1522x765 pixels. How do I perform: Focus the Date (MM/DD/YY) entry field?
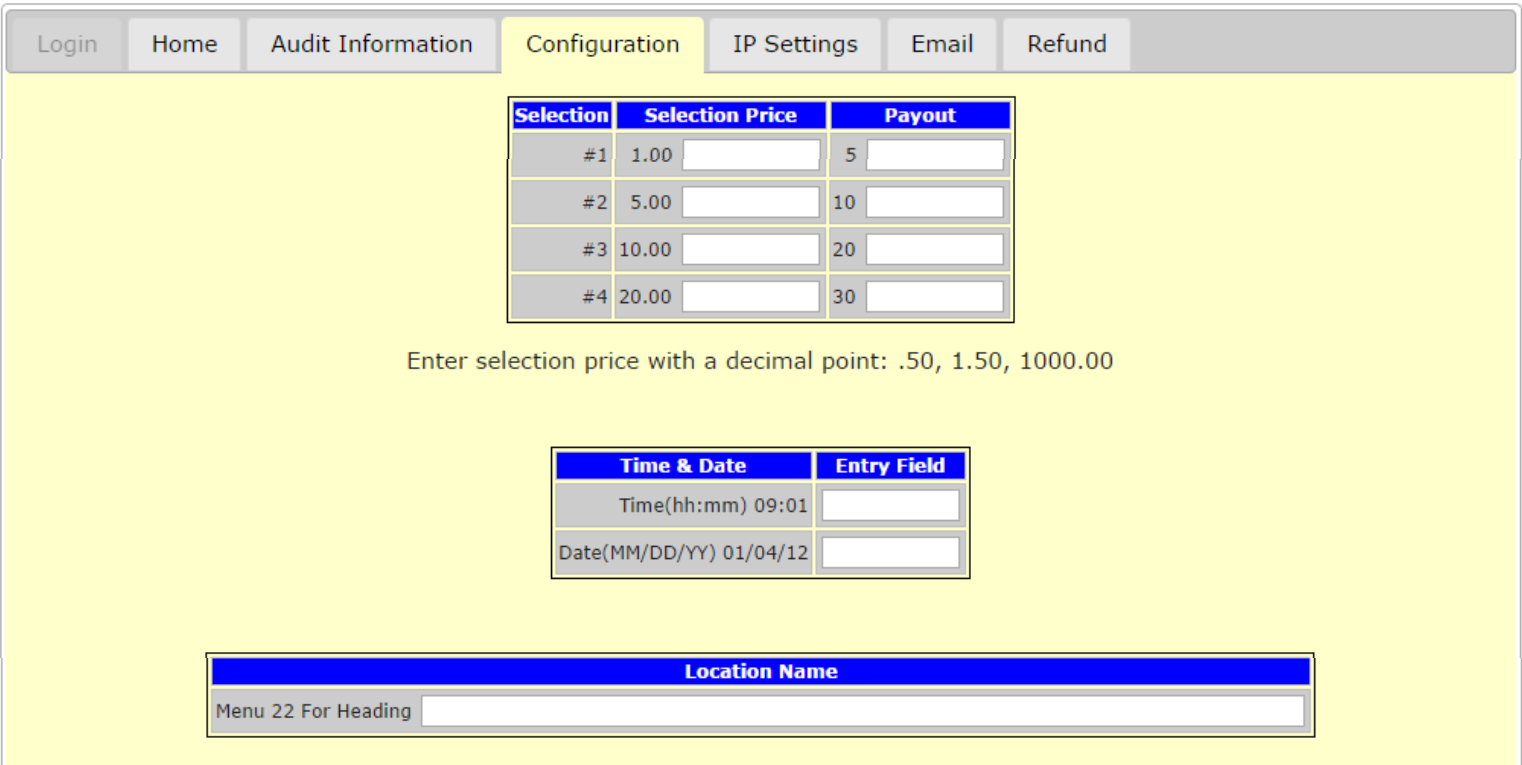pos(890,552)
